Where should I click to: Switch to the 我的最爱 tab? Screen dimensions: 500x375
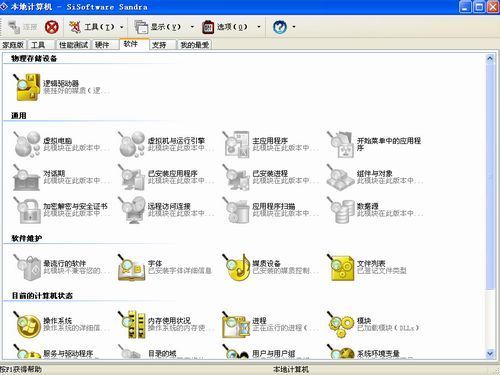(195, 45)
